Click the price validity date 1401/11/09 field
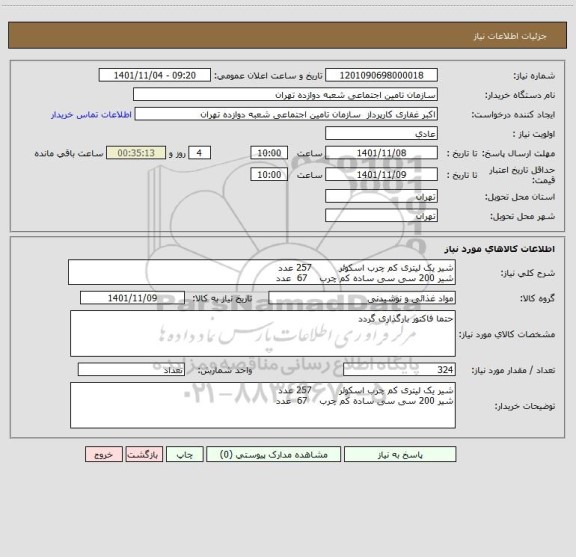Screen dimensions: 576x557 point(381,175)
